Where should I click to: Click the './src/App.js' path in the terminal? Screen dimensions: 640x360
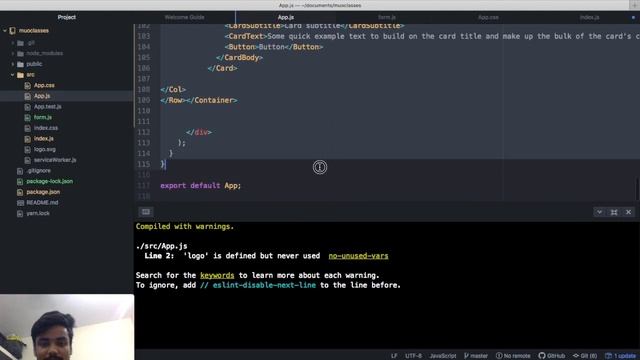click(162, 246)
